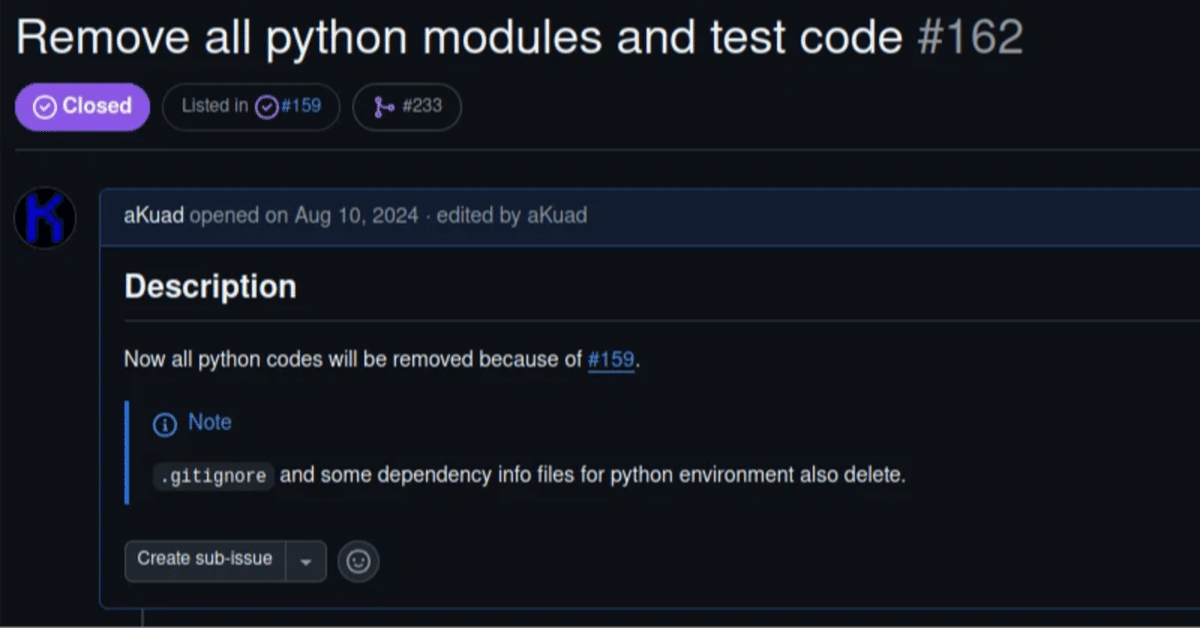
Task: Open #159 link in Listed in pill
Action: point(301,106)
